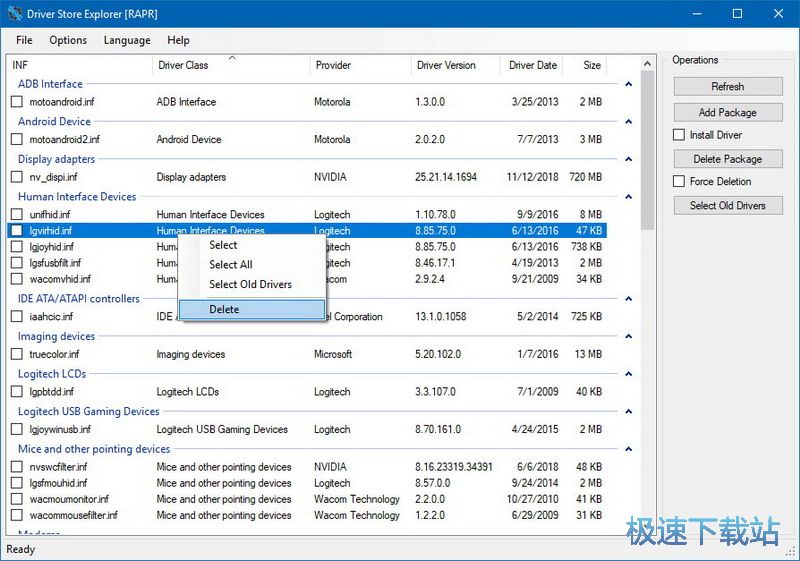The image size is (800, 561).
Task: Enable the Force Deletion checkbox
Action: (679, 182)
